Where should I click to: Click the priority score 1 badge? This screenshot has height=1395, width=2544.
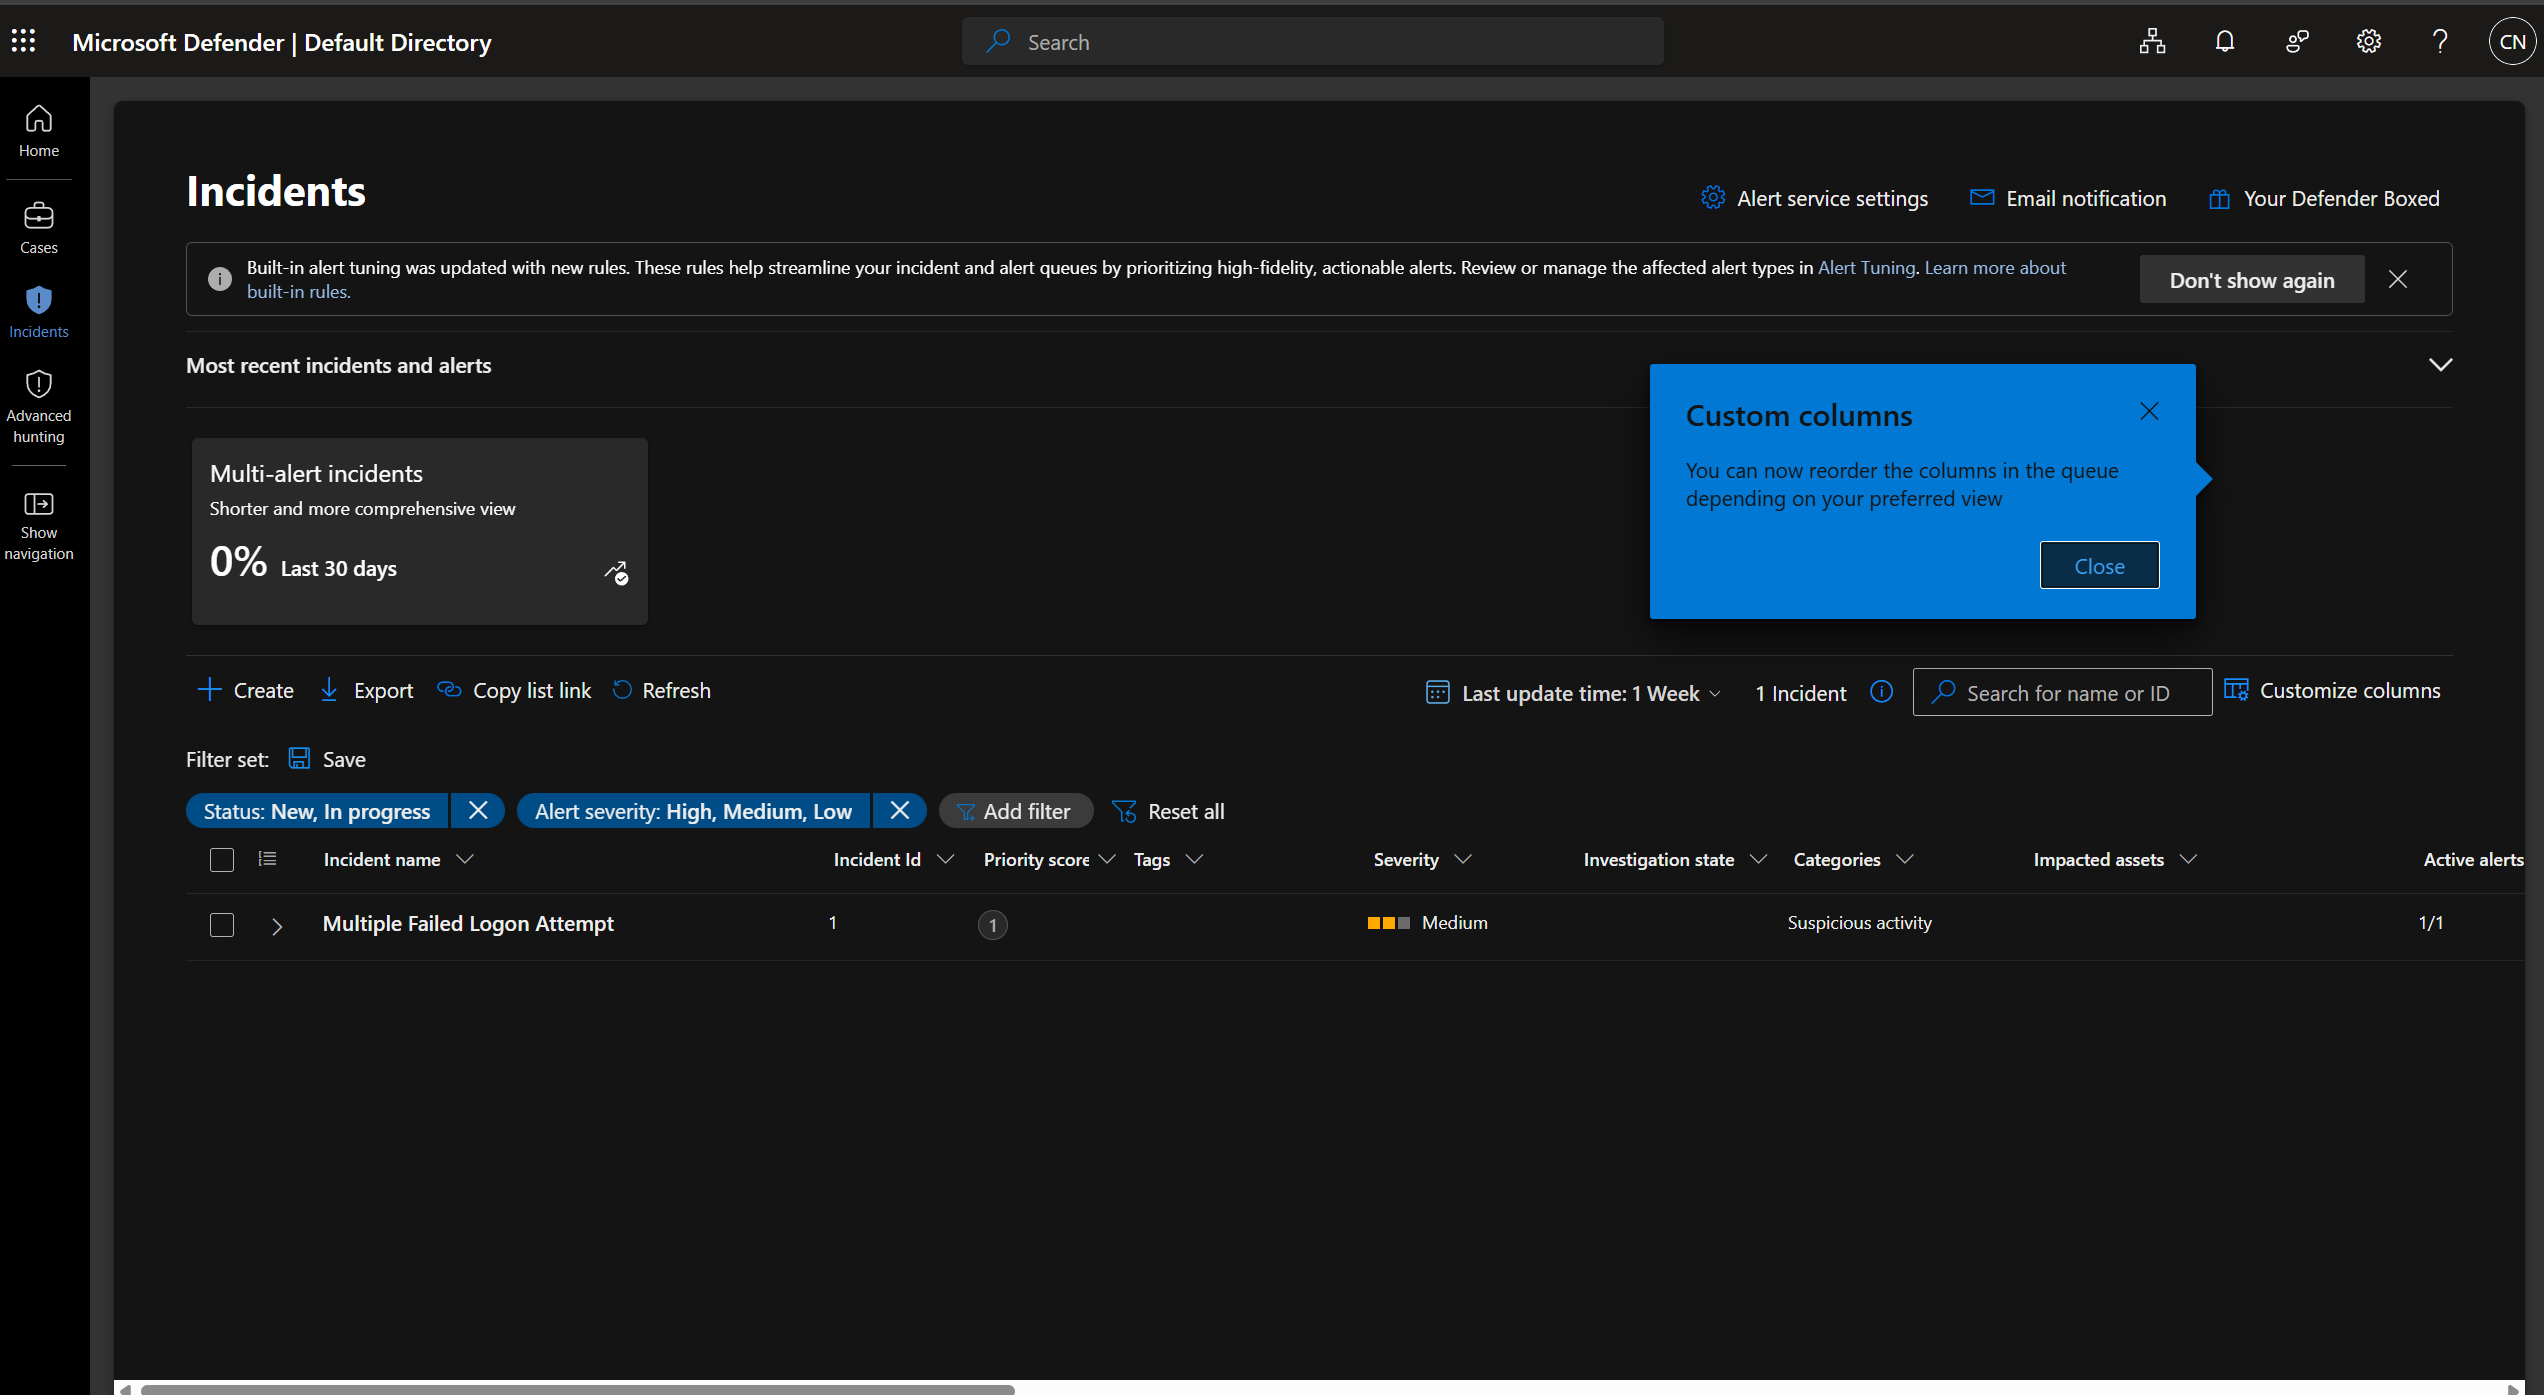tap(993, 925)
